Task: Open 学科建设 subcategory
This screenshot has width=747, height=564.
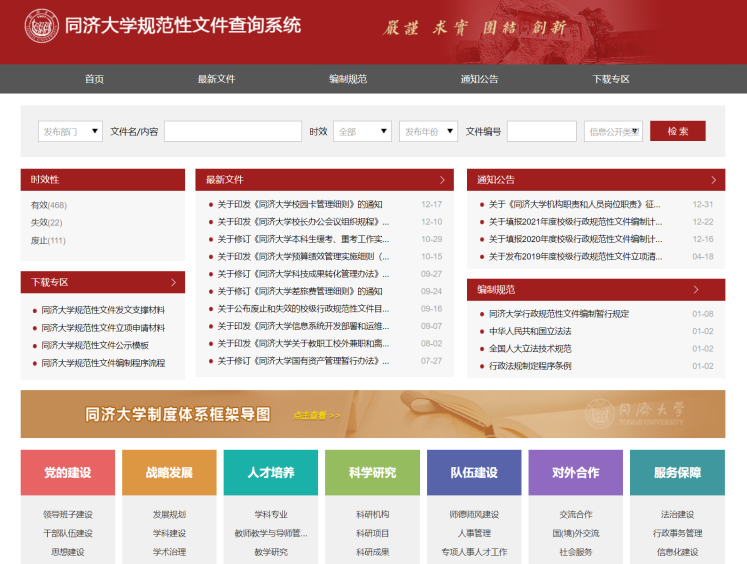Action: 169,533
